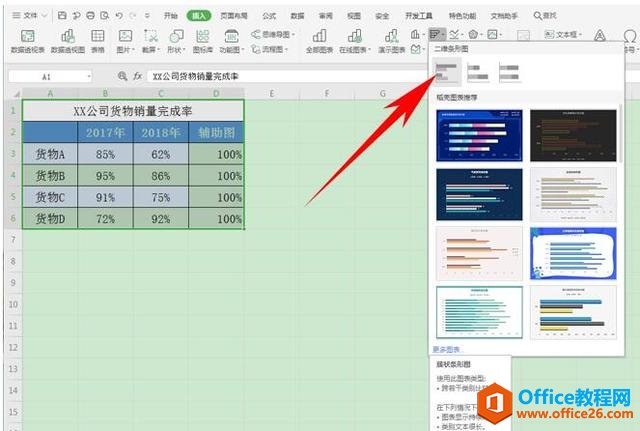640x431 pixels.
Task: Click the zoom magnifier beside fx
Action: (x=122, y=76)
